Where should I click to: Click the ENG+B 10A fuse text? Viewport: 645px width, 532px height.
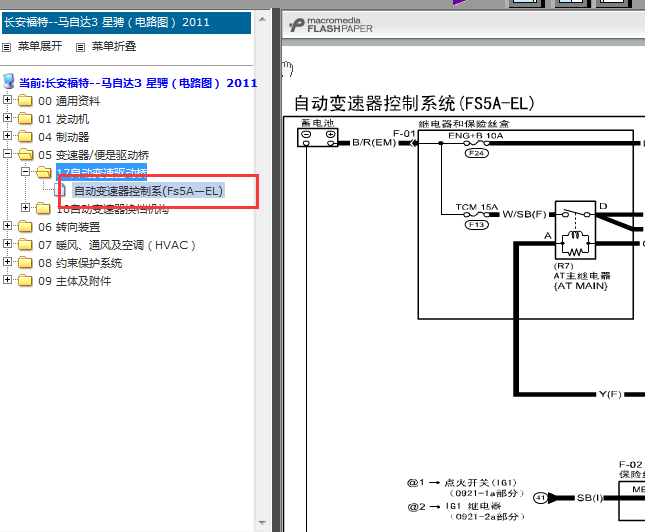(x=476, y=135)
